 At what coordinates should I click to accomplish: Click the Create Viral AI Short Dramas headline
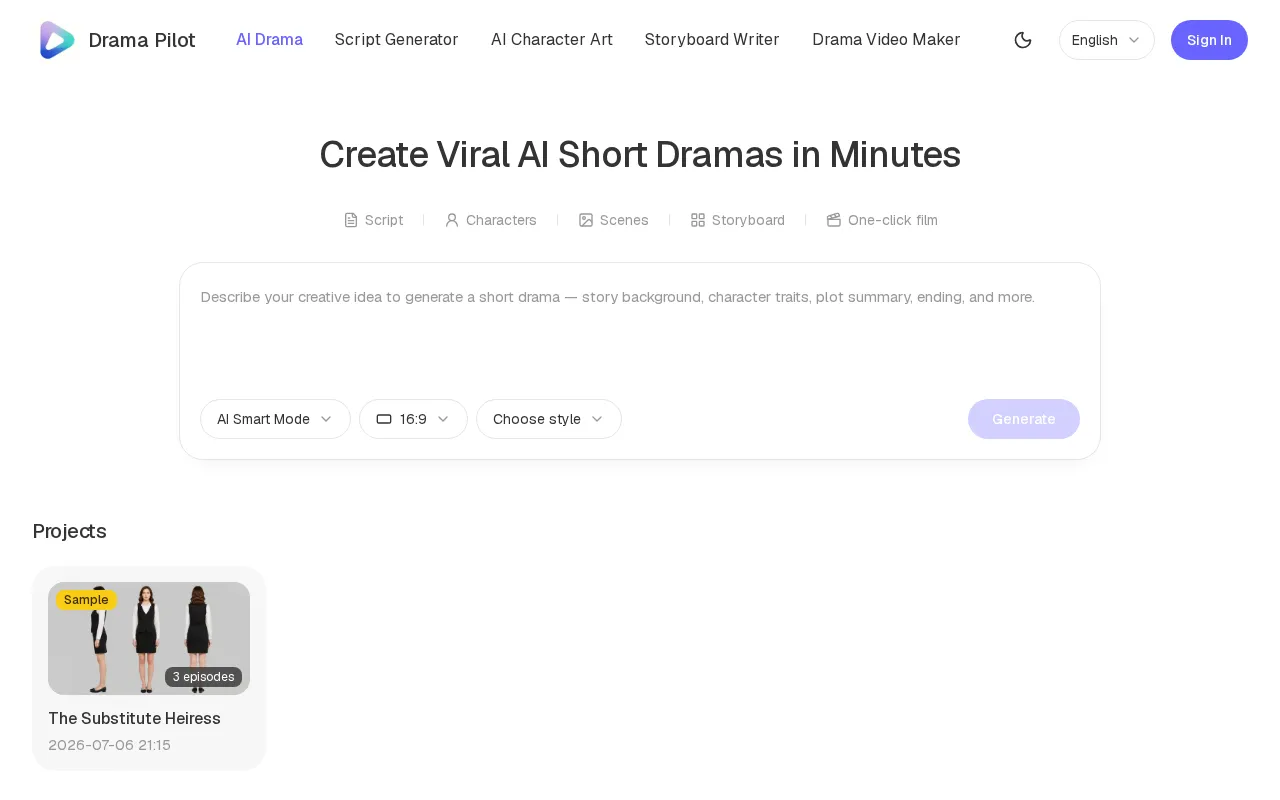click(x=640, y=154)
